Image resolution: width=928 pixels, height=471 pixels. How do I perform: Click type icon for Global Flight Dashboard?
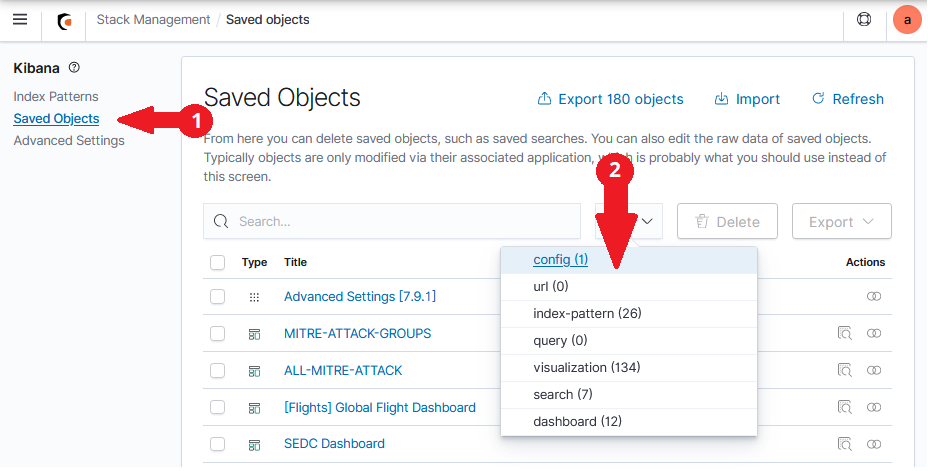(x=254, y=408)
